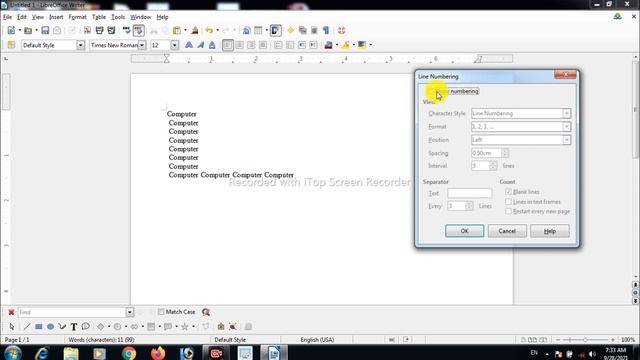Click the Styles and Formatting icon

[x=11, y=45]
